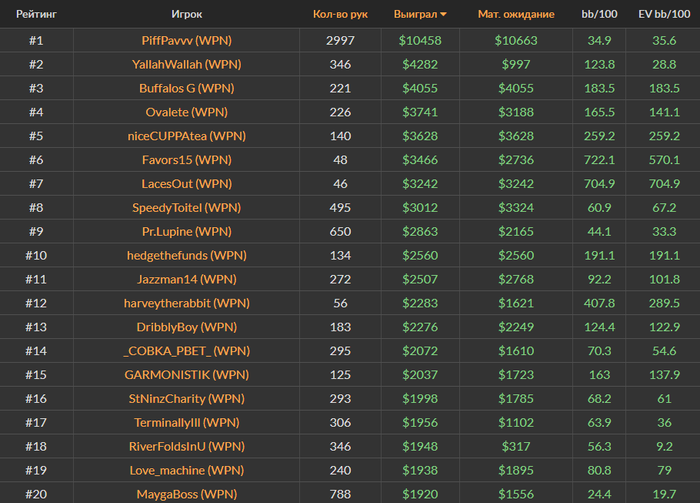Screen dimensions: 700x503
Task: Click the Игрок column header
Action: coord(187,14)
